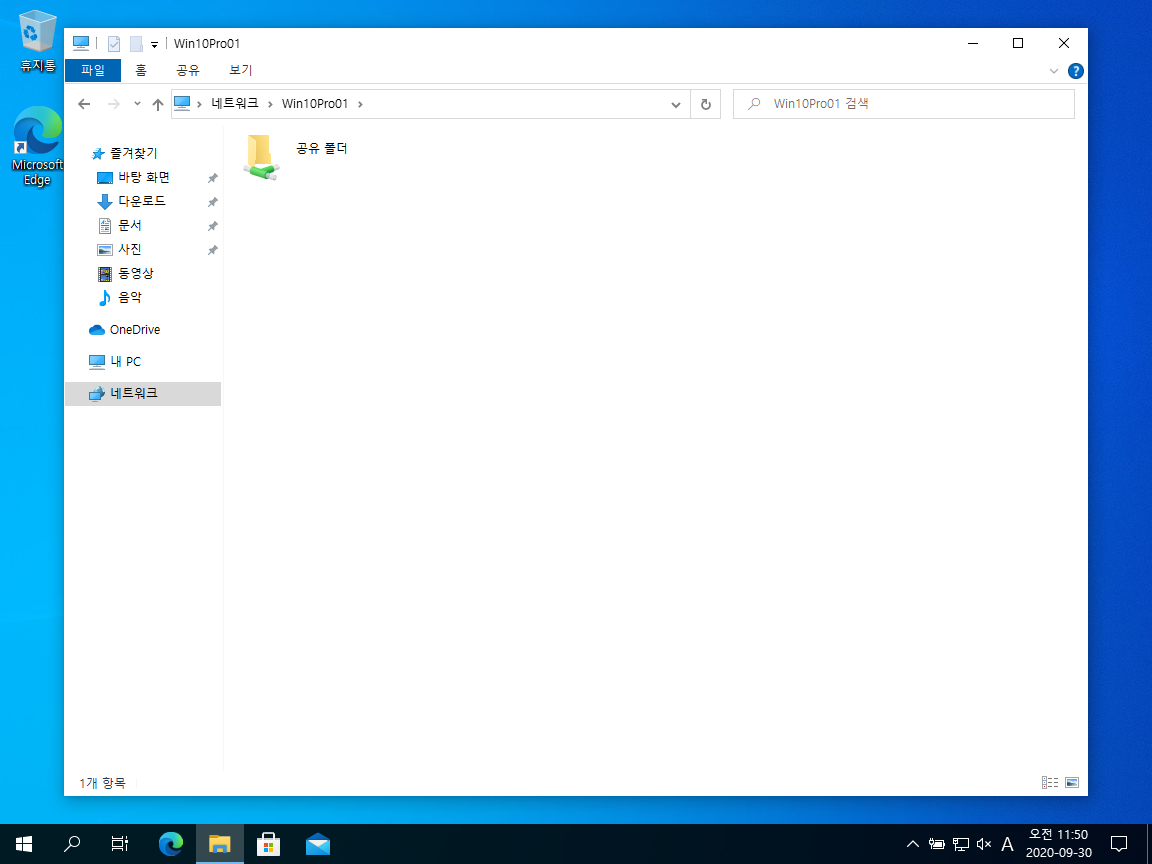The width and height of the screenshot is (1152, 864).
Task: Click the pin icon next to 바탕 화면
Action: [x=212, y=178]
